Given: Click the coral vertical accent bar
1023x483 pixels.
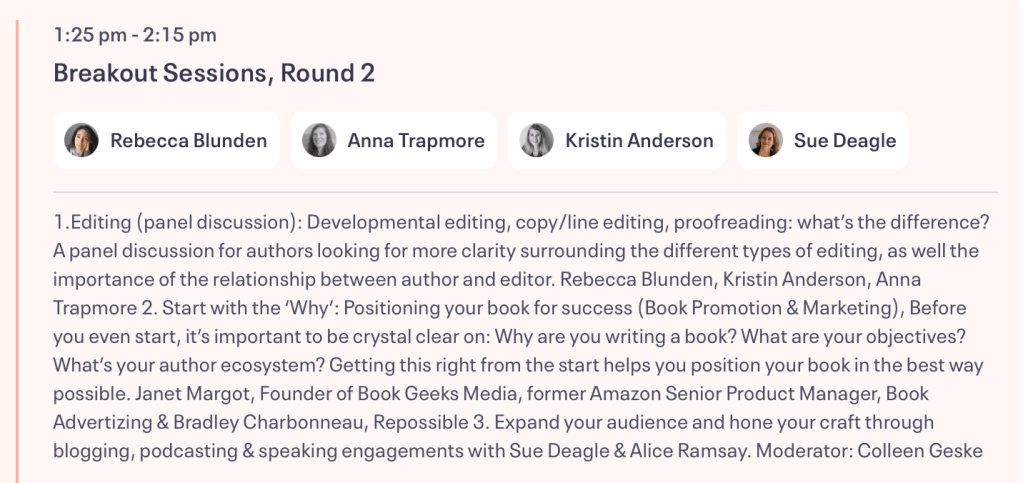Looking at the screenshot, I should (x=17, y=240).
